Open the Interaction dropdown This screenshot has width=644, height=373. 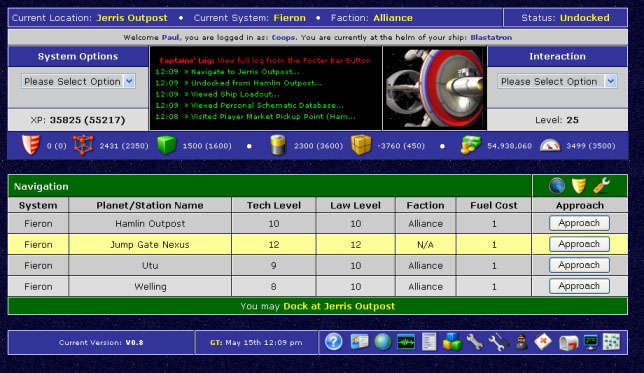(x=557, y=81)
